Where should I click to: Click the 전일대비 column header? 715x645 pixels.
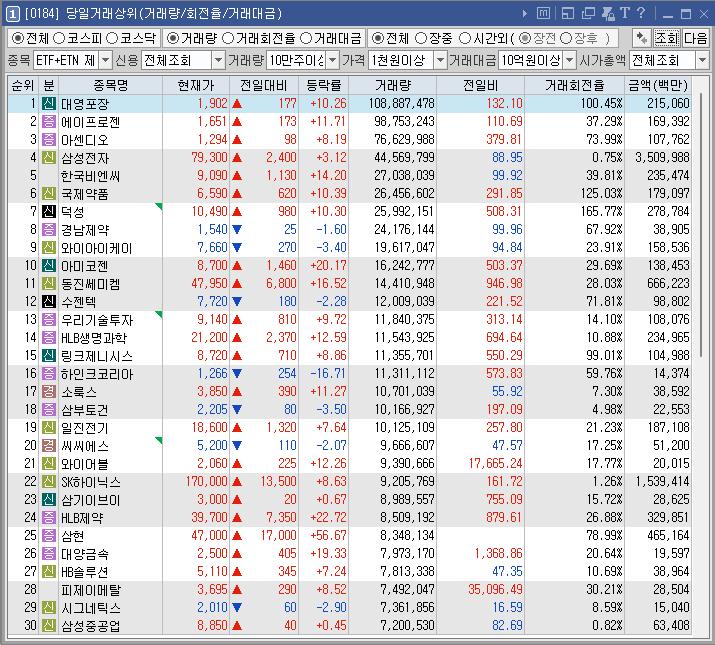pyautogui.click(x=264, y=85)
